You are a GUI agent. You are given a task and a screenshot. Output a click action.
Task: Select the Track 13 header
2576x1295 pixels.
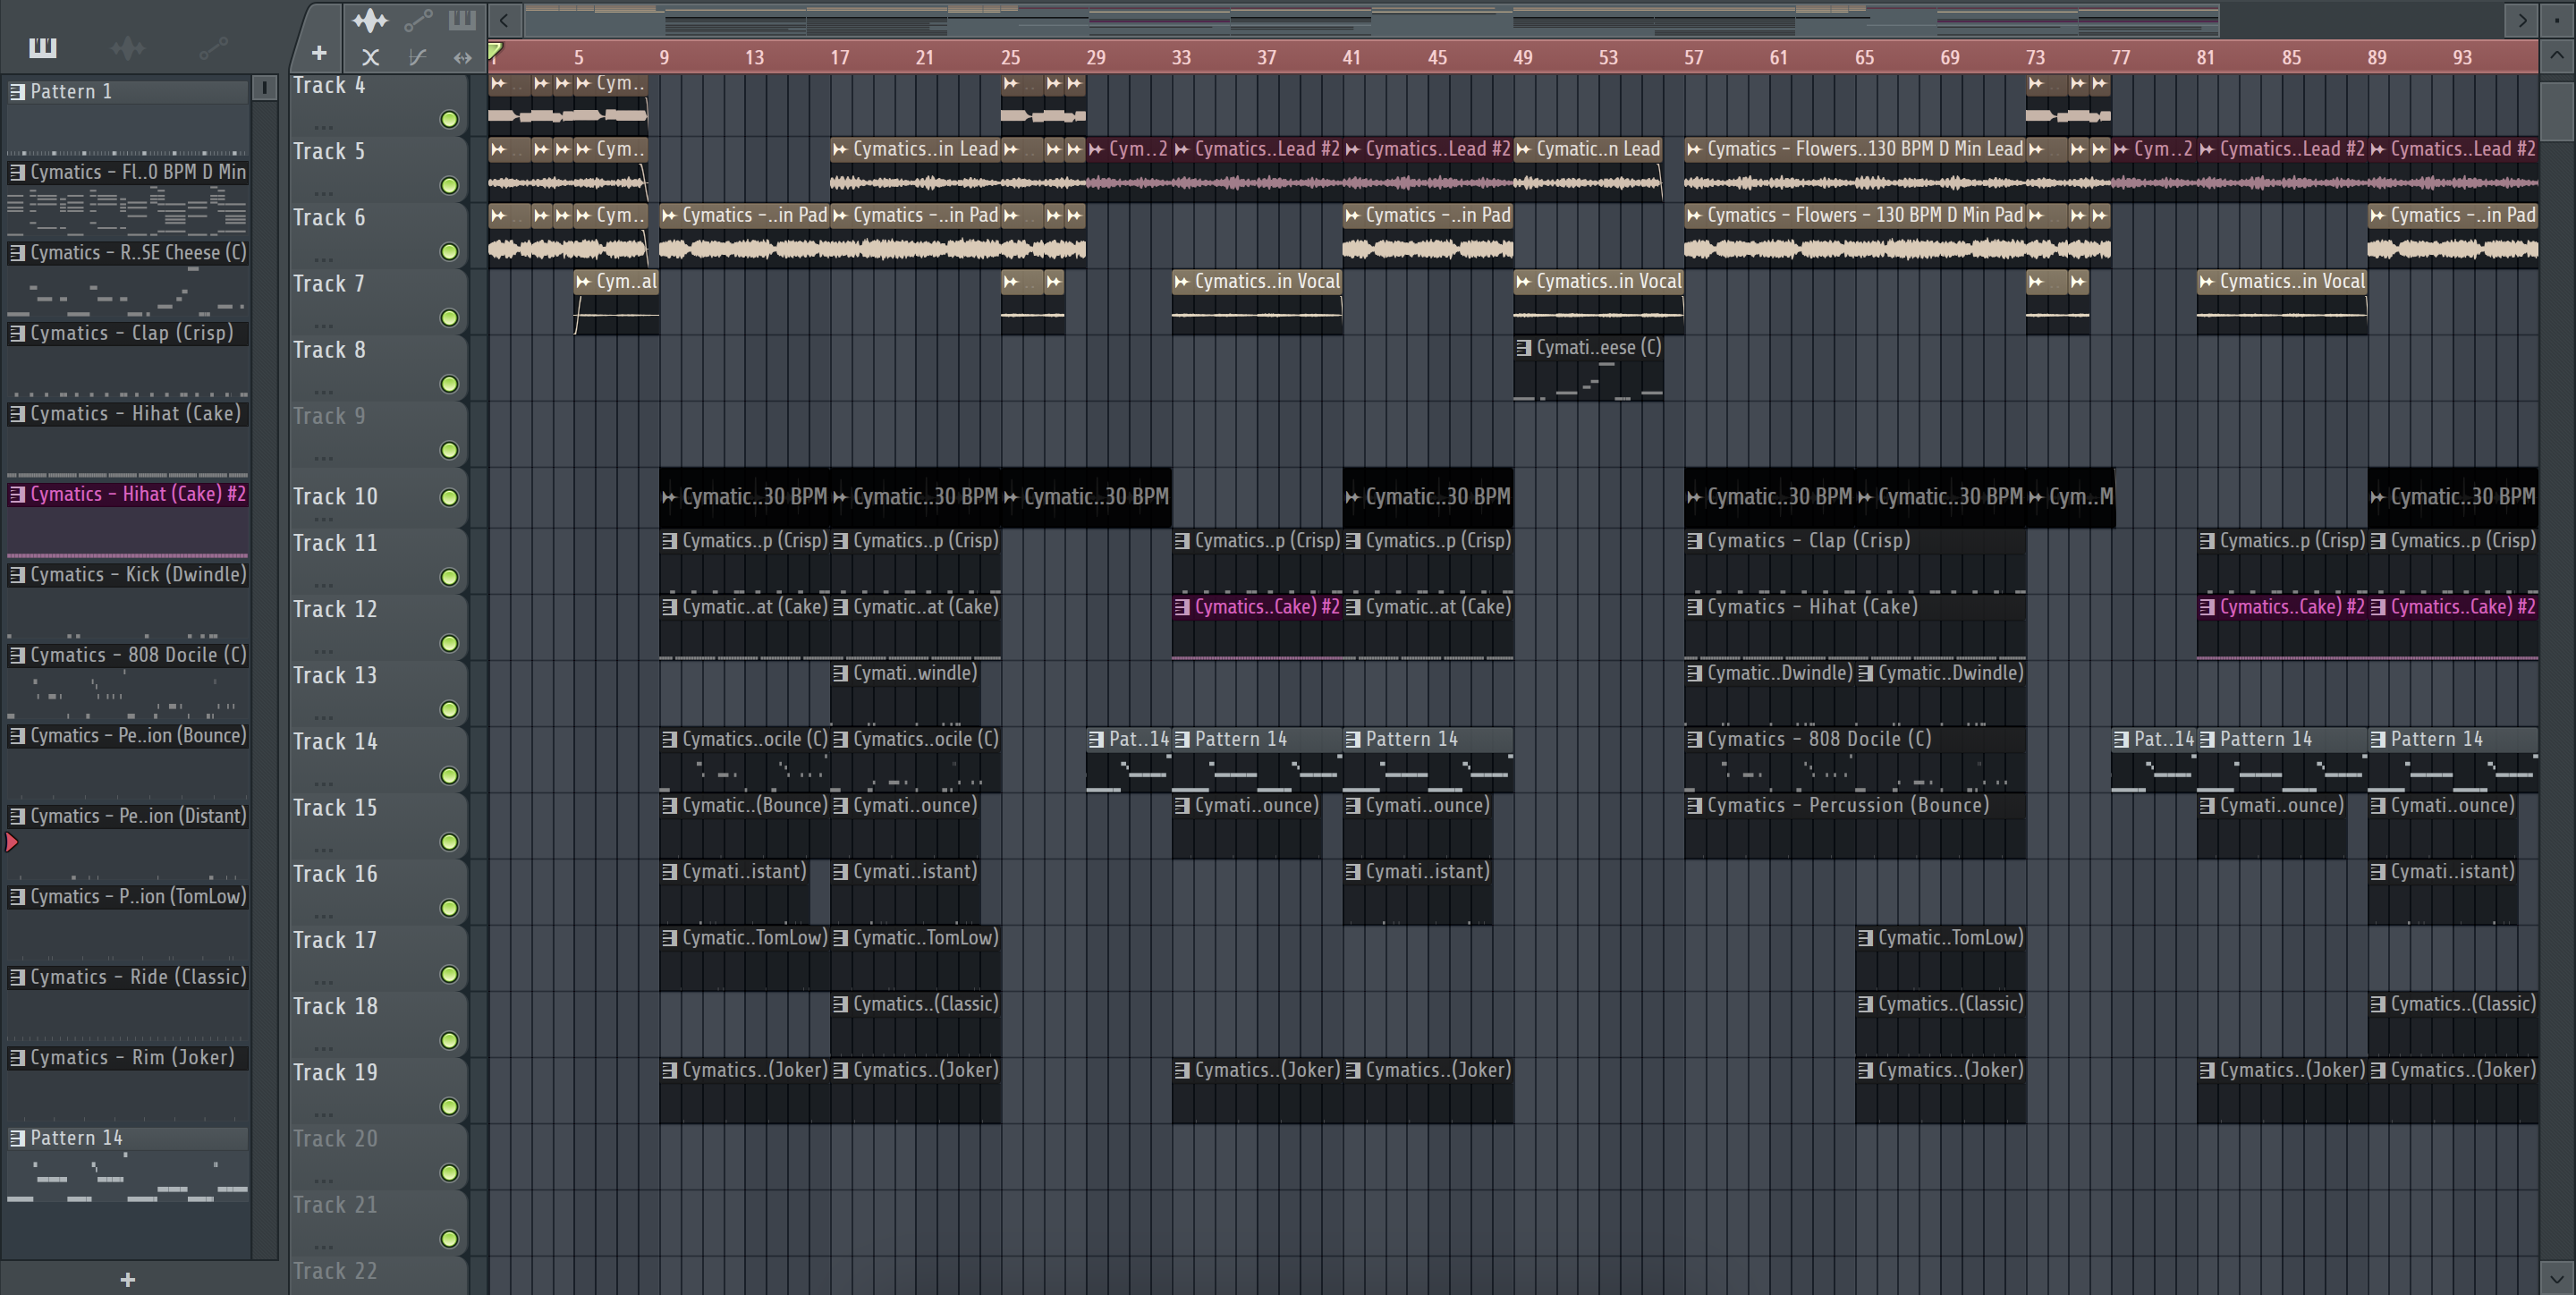click(378, 692)
